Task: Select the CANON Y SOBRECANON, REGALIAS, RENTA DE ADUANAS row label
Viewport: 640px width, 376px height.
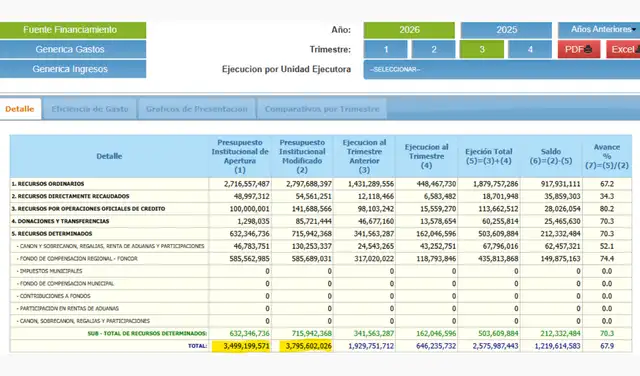Action: pos(110,246)
